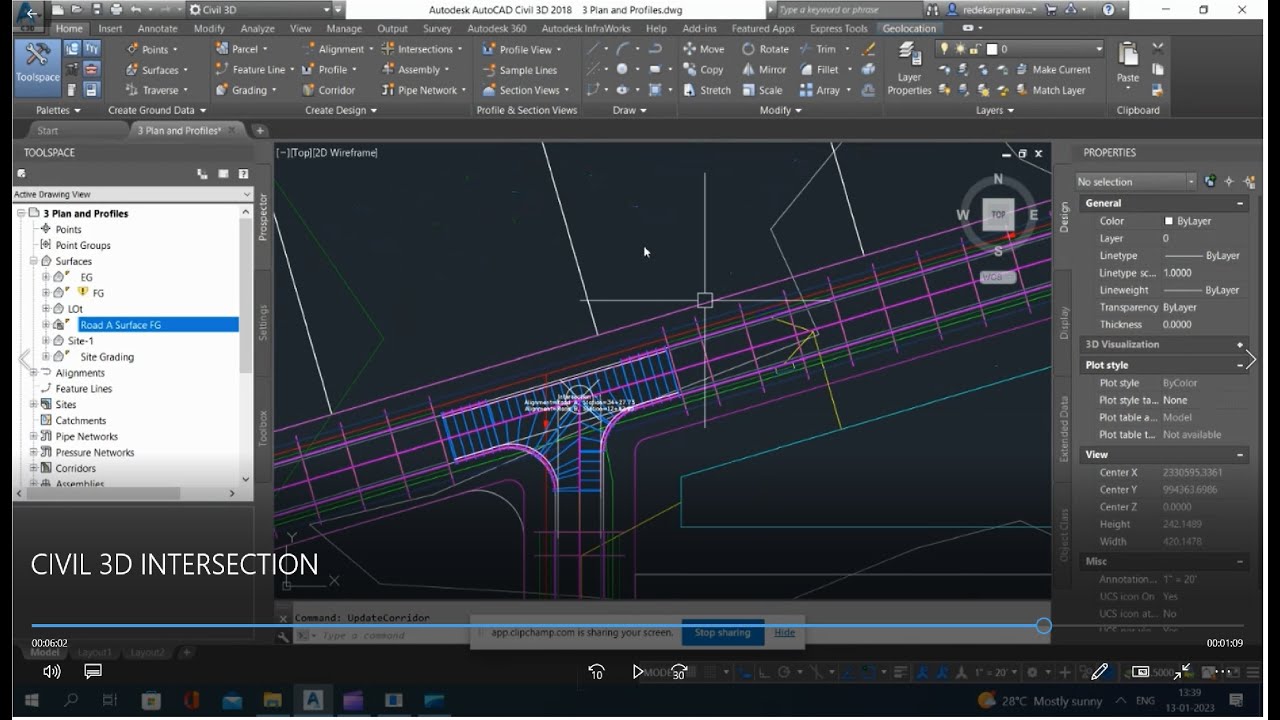Open the Output ribbon tab
The image size is (1280, 720).
pos(392,29)
